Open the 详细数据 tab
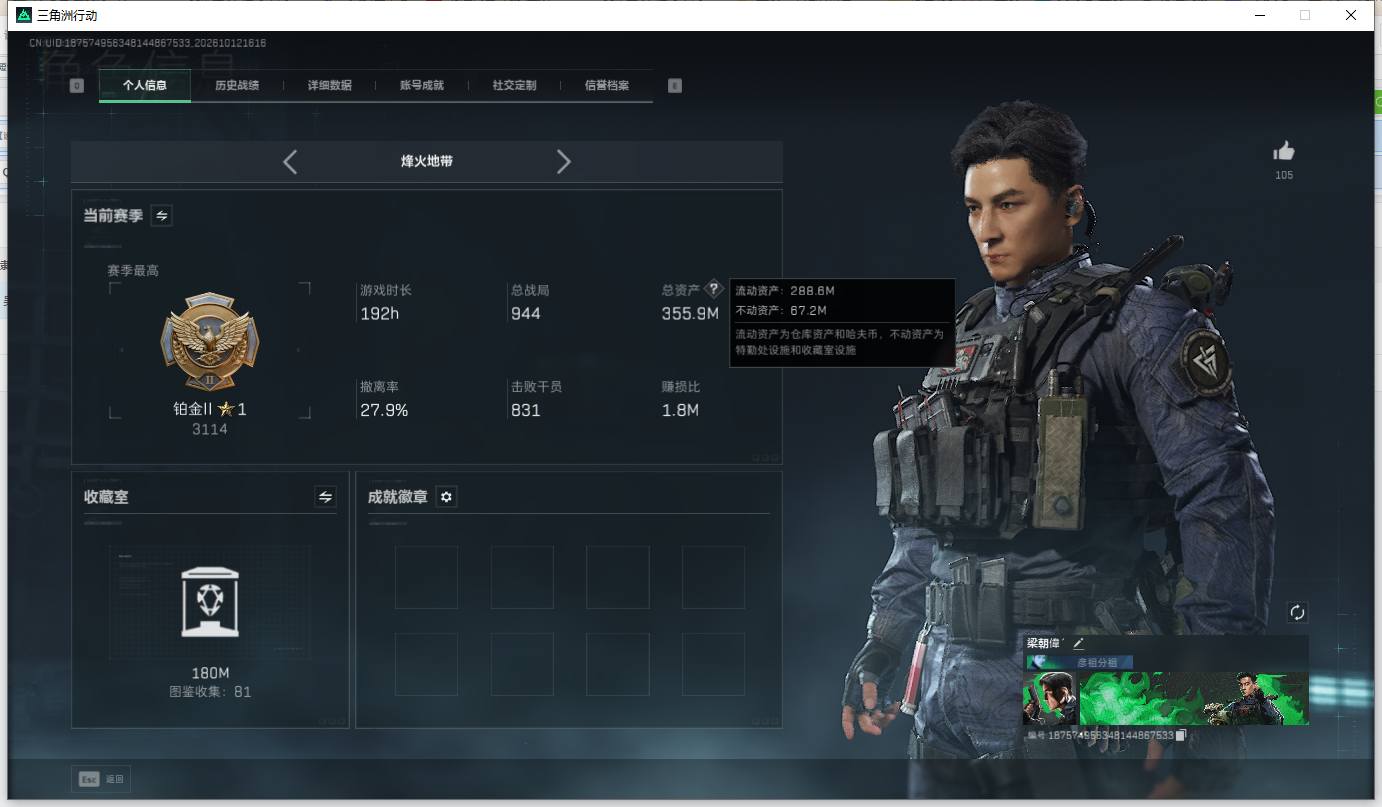 coord(330,85)
